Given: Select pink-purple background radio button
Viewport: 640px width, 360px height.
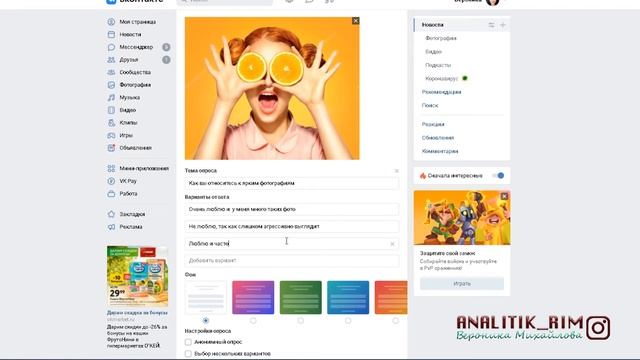Looking at the screenshot, I should 253,321.
